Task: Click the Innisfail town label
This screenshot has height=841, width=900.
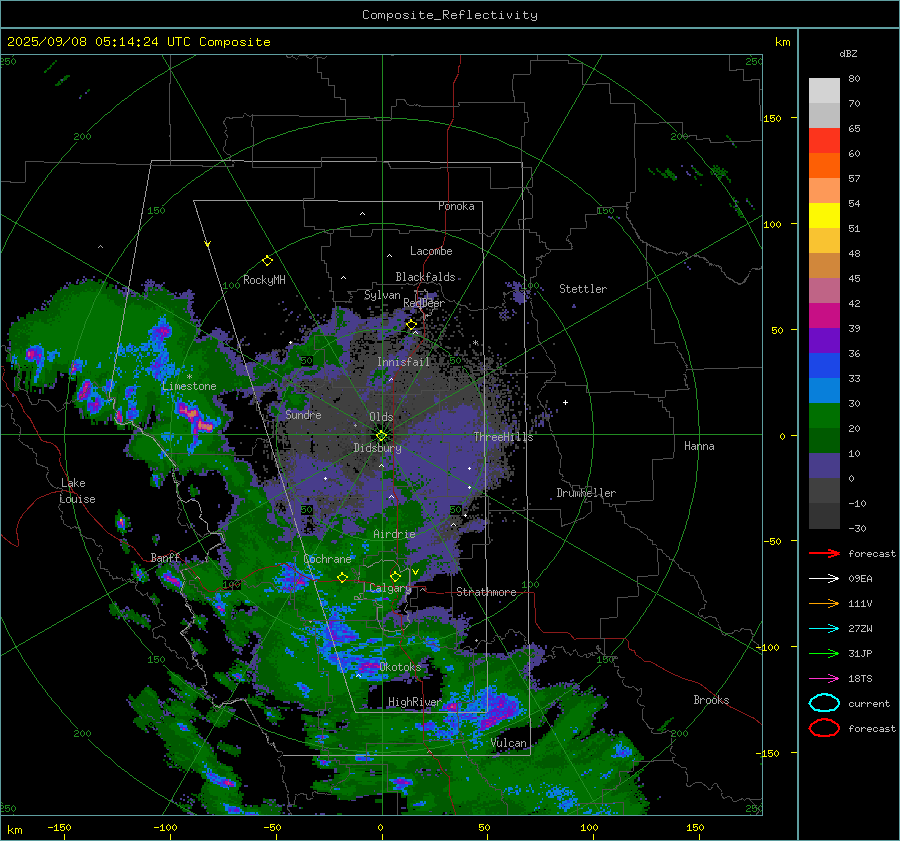Action: [x=403, y=362]
